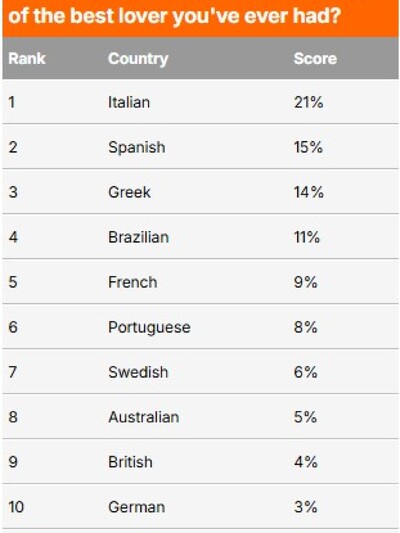
Task: Select the Portuguese row label
Action: [149, 328]
